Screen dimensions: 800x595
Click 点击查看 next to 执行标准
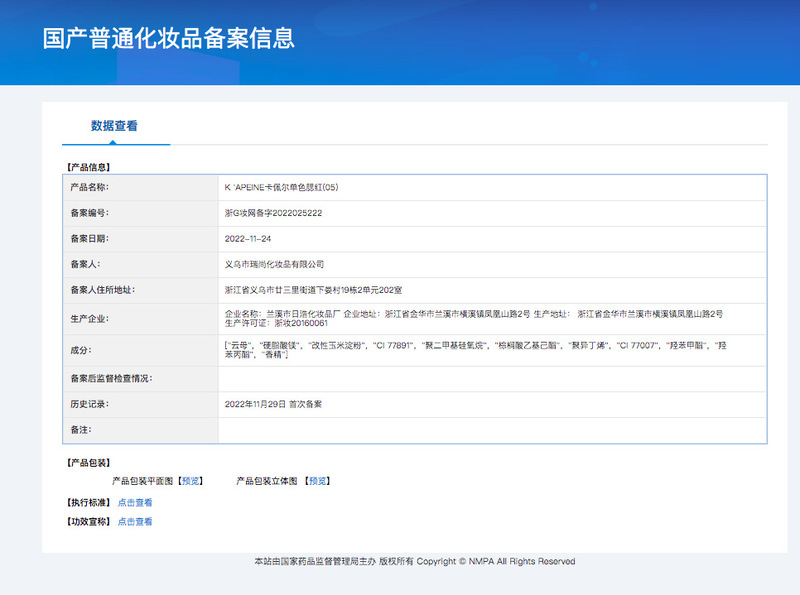(135, 502)
